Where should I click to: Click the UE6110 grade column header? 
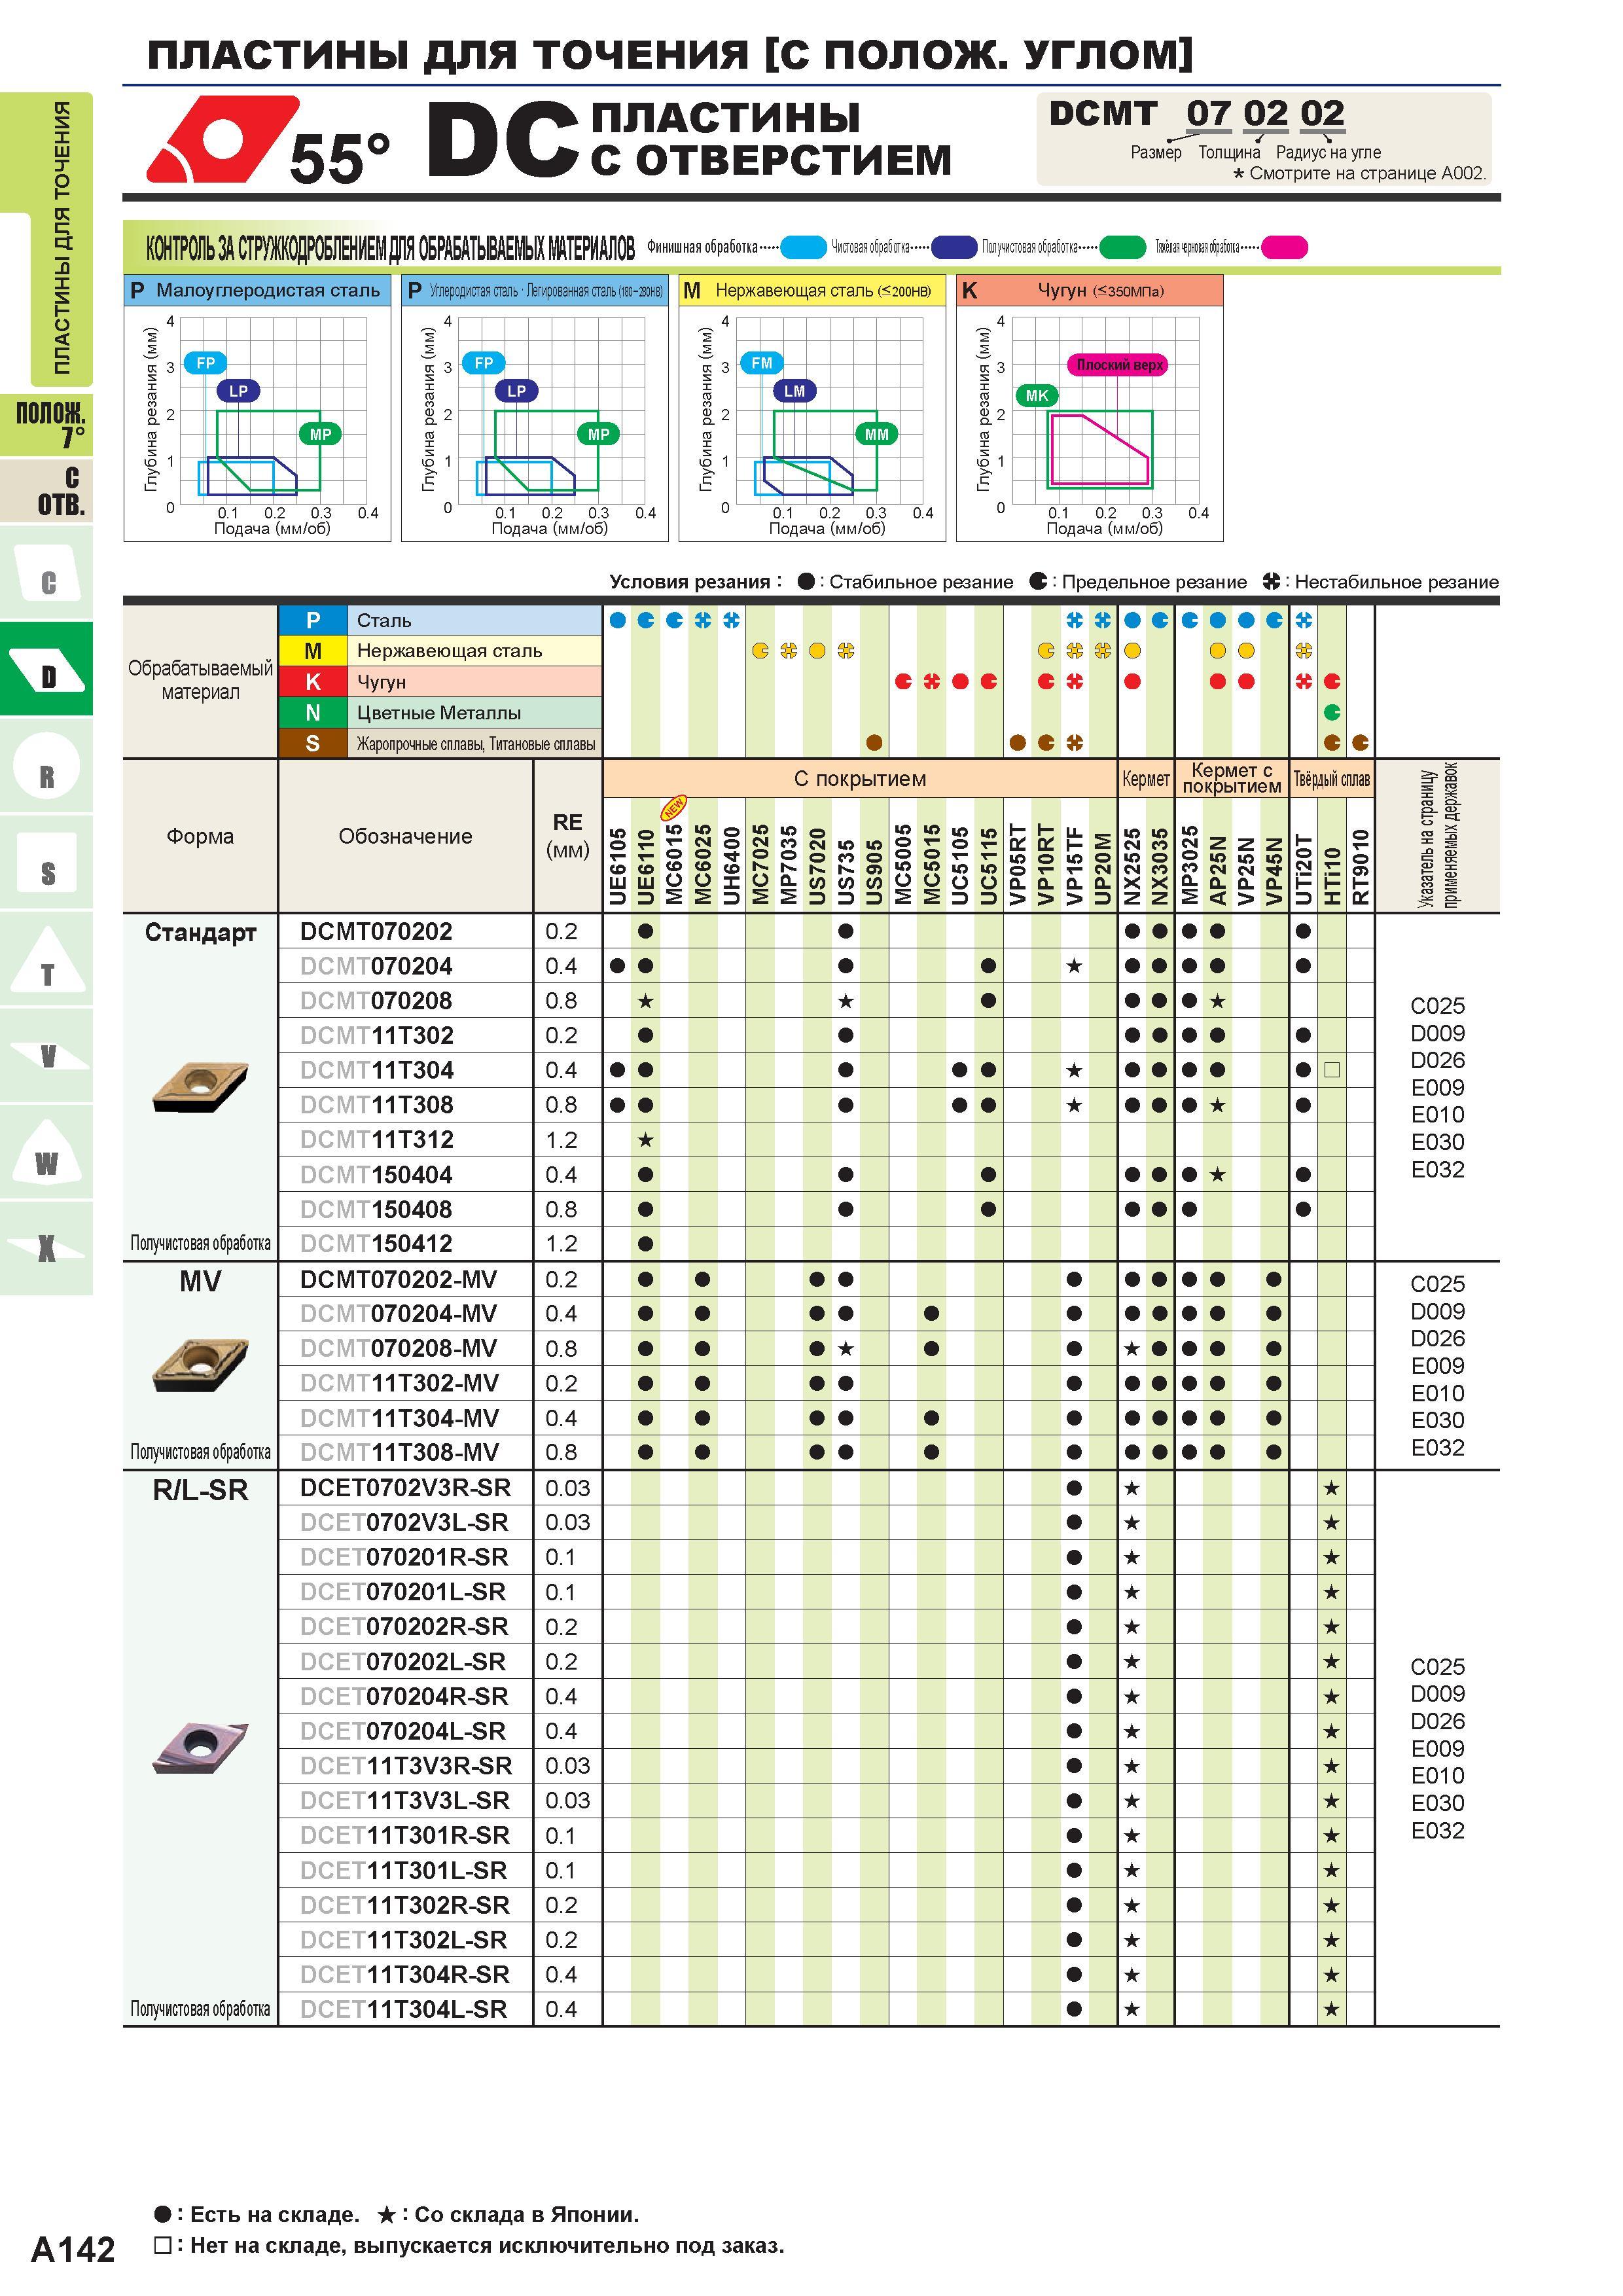click(x=646, y=866)
